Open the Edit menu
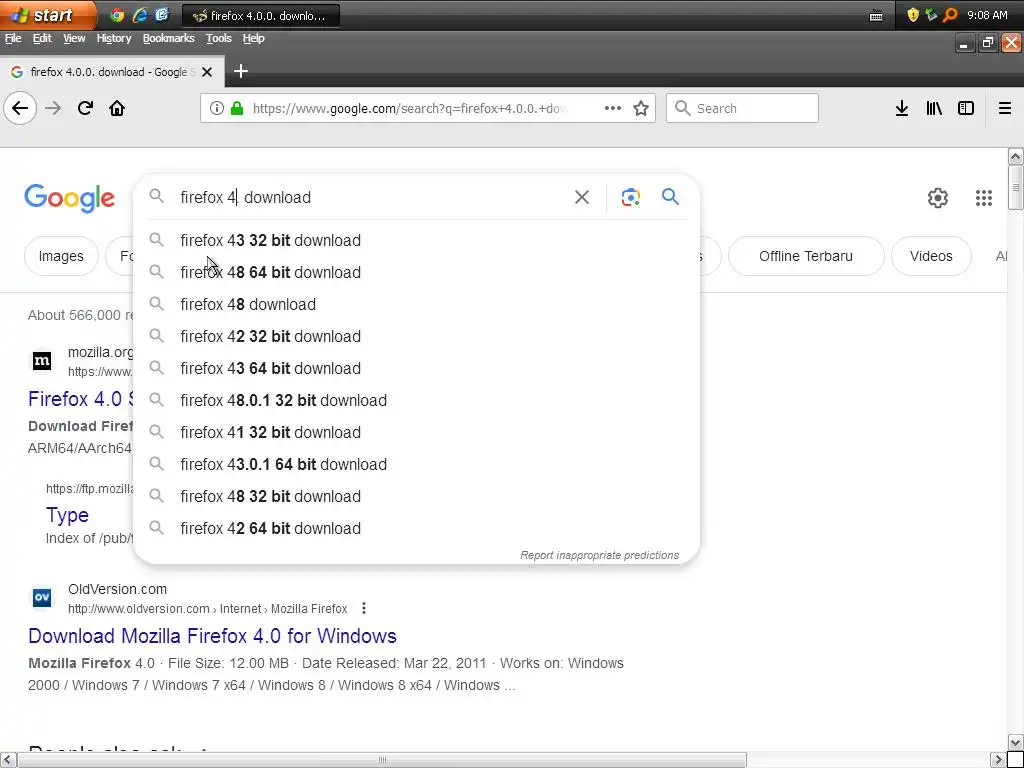Image resolution: width=1024 pixels, height=768 pixels. click(x=42, y=39)
